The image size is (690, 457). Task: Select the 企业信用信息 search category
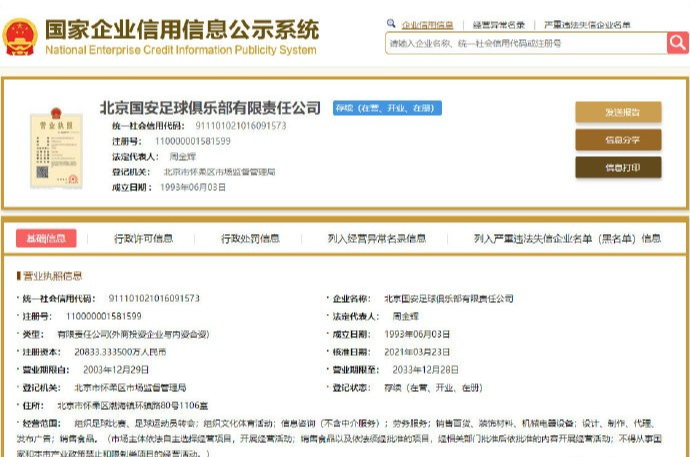click(x=427, y=23)
